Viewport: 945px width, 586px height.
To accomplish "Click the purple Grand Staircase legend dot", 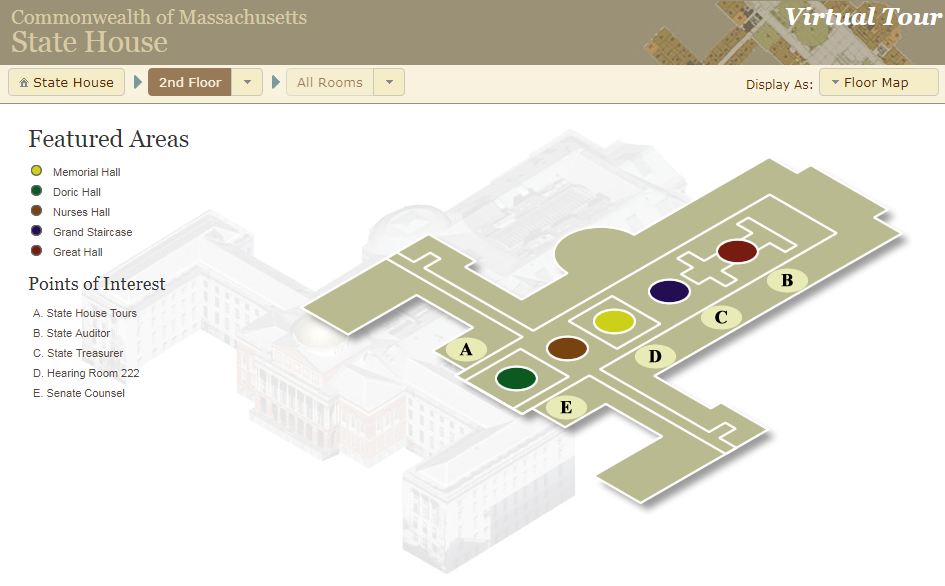I will [37, 230].
